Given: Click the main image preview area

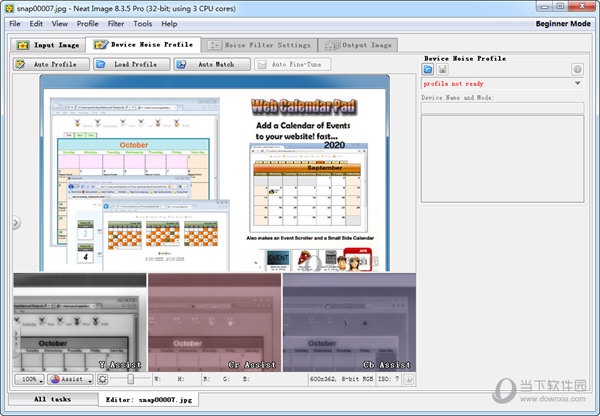Looking at the screenshot, I should pos(214,173).
